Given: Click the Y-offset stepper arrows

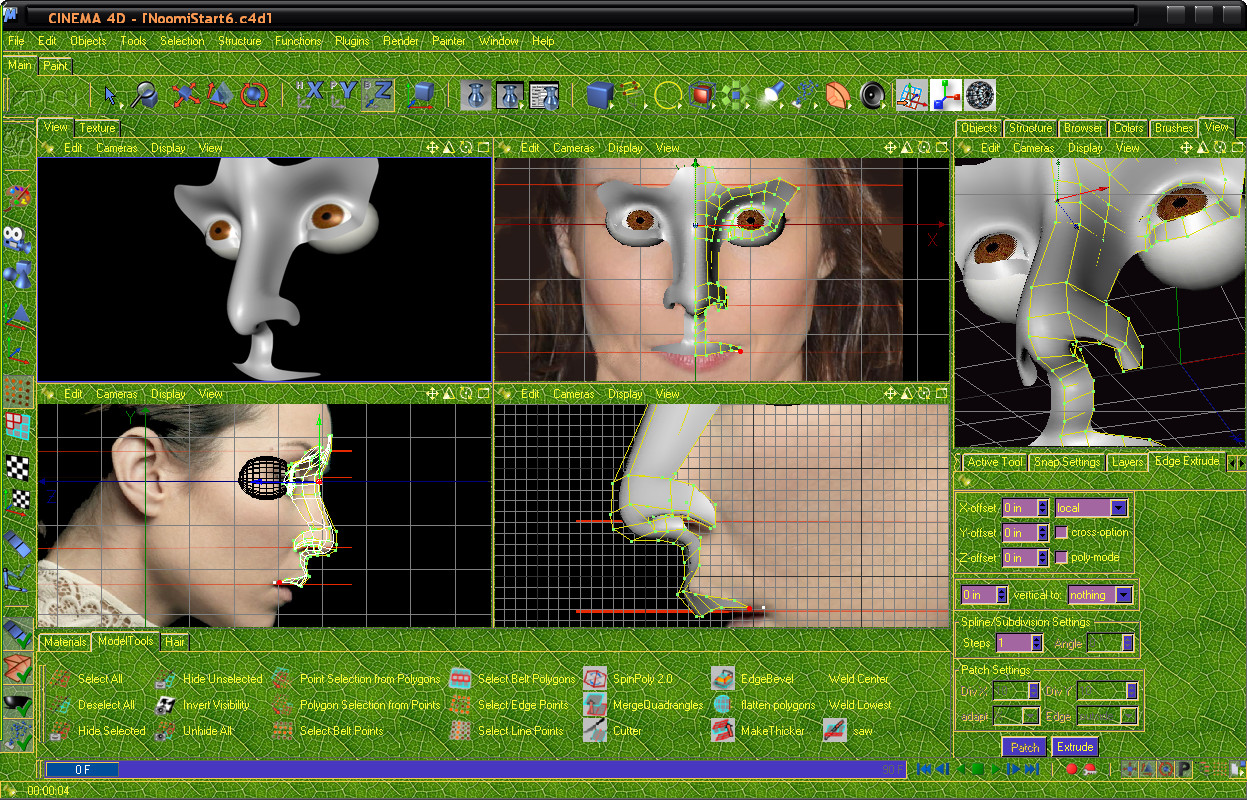Looking at the screenshot, I should pos(1043,533).
